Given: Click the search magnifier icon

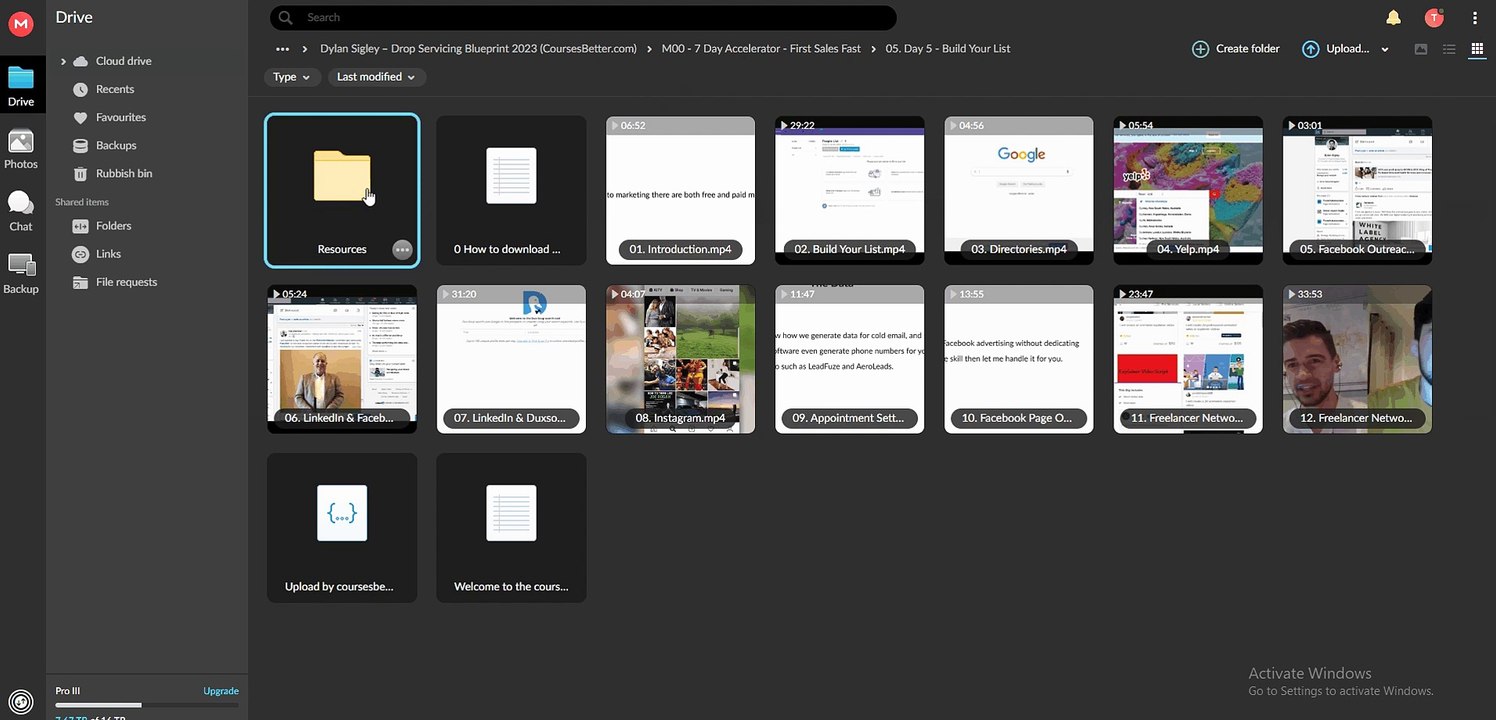Looking at the screenshot, I should coord(286,18).
